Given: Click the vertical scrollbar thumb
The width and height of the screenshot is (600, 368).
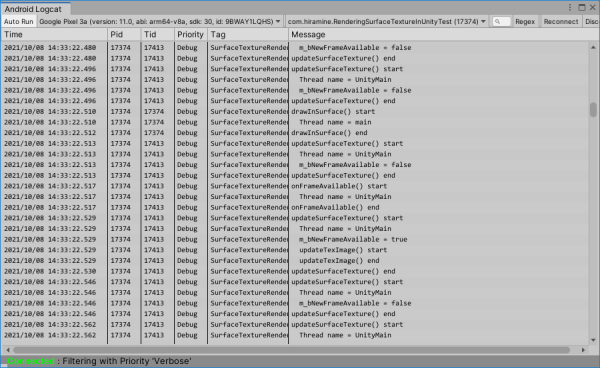Looking at the screenshot, I should (x=593, y=110).
